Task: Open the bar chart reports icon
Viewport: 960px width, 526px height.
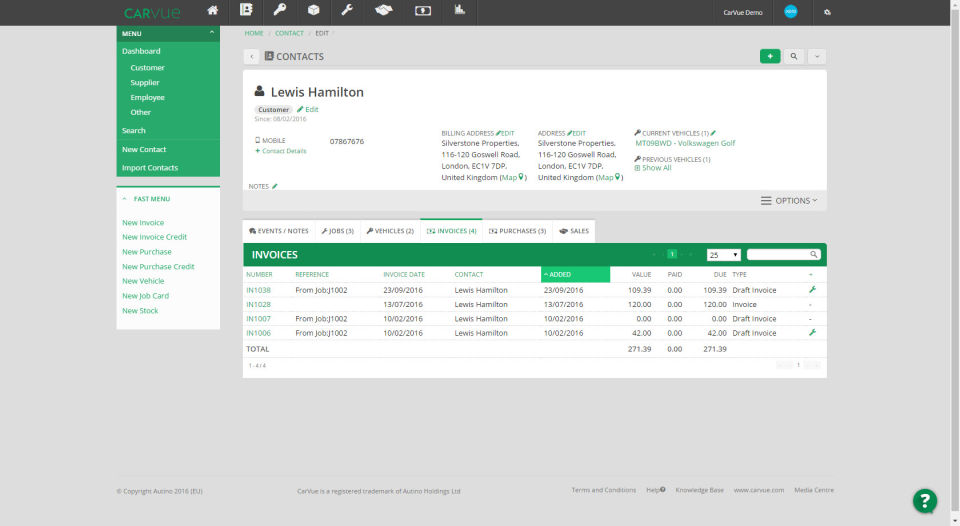Action: [460, 12]
